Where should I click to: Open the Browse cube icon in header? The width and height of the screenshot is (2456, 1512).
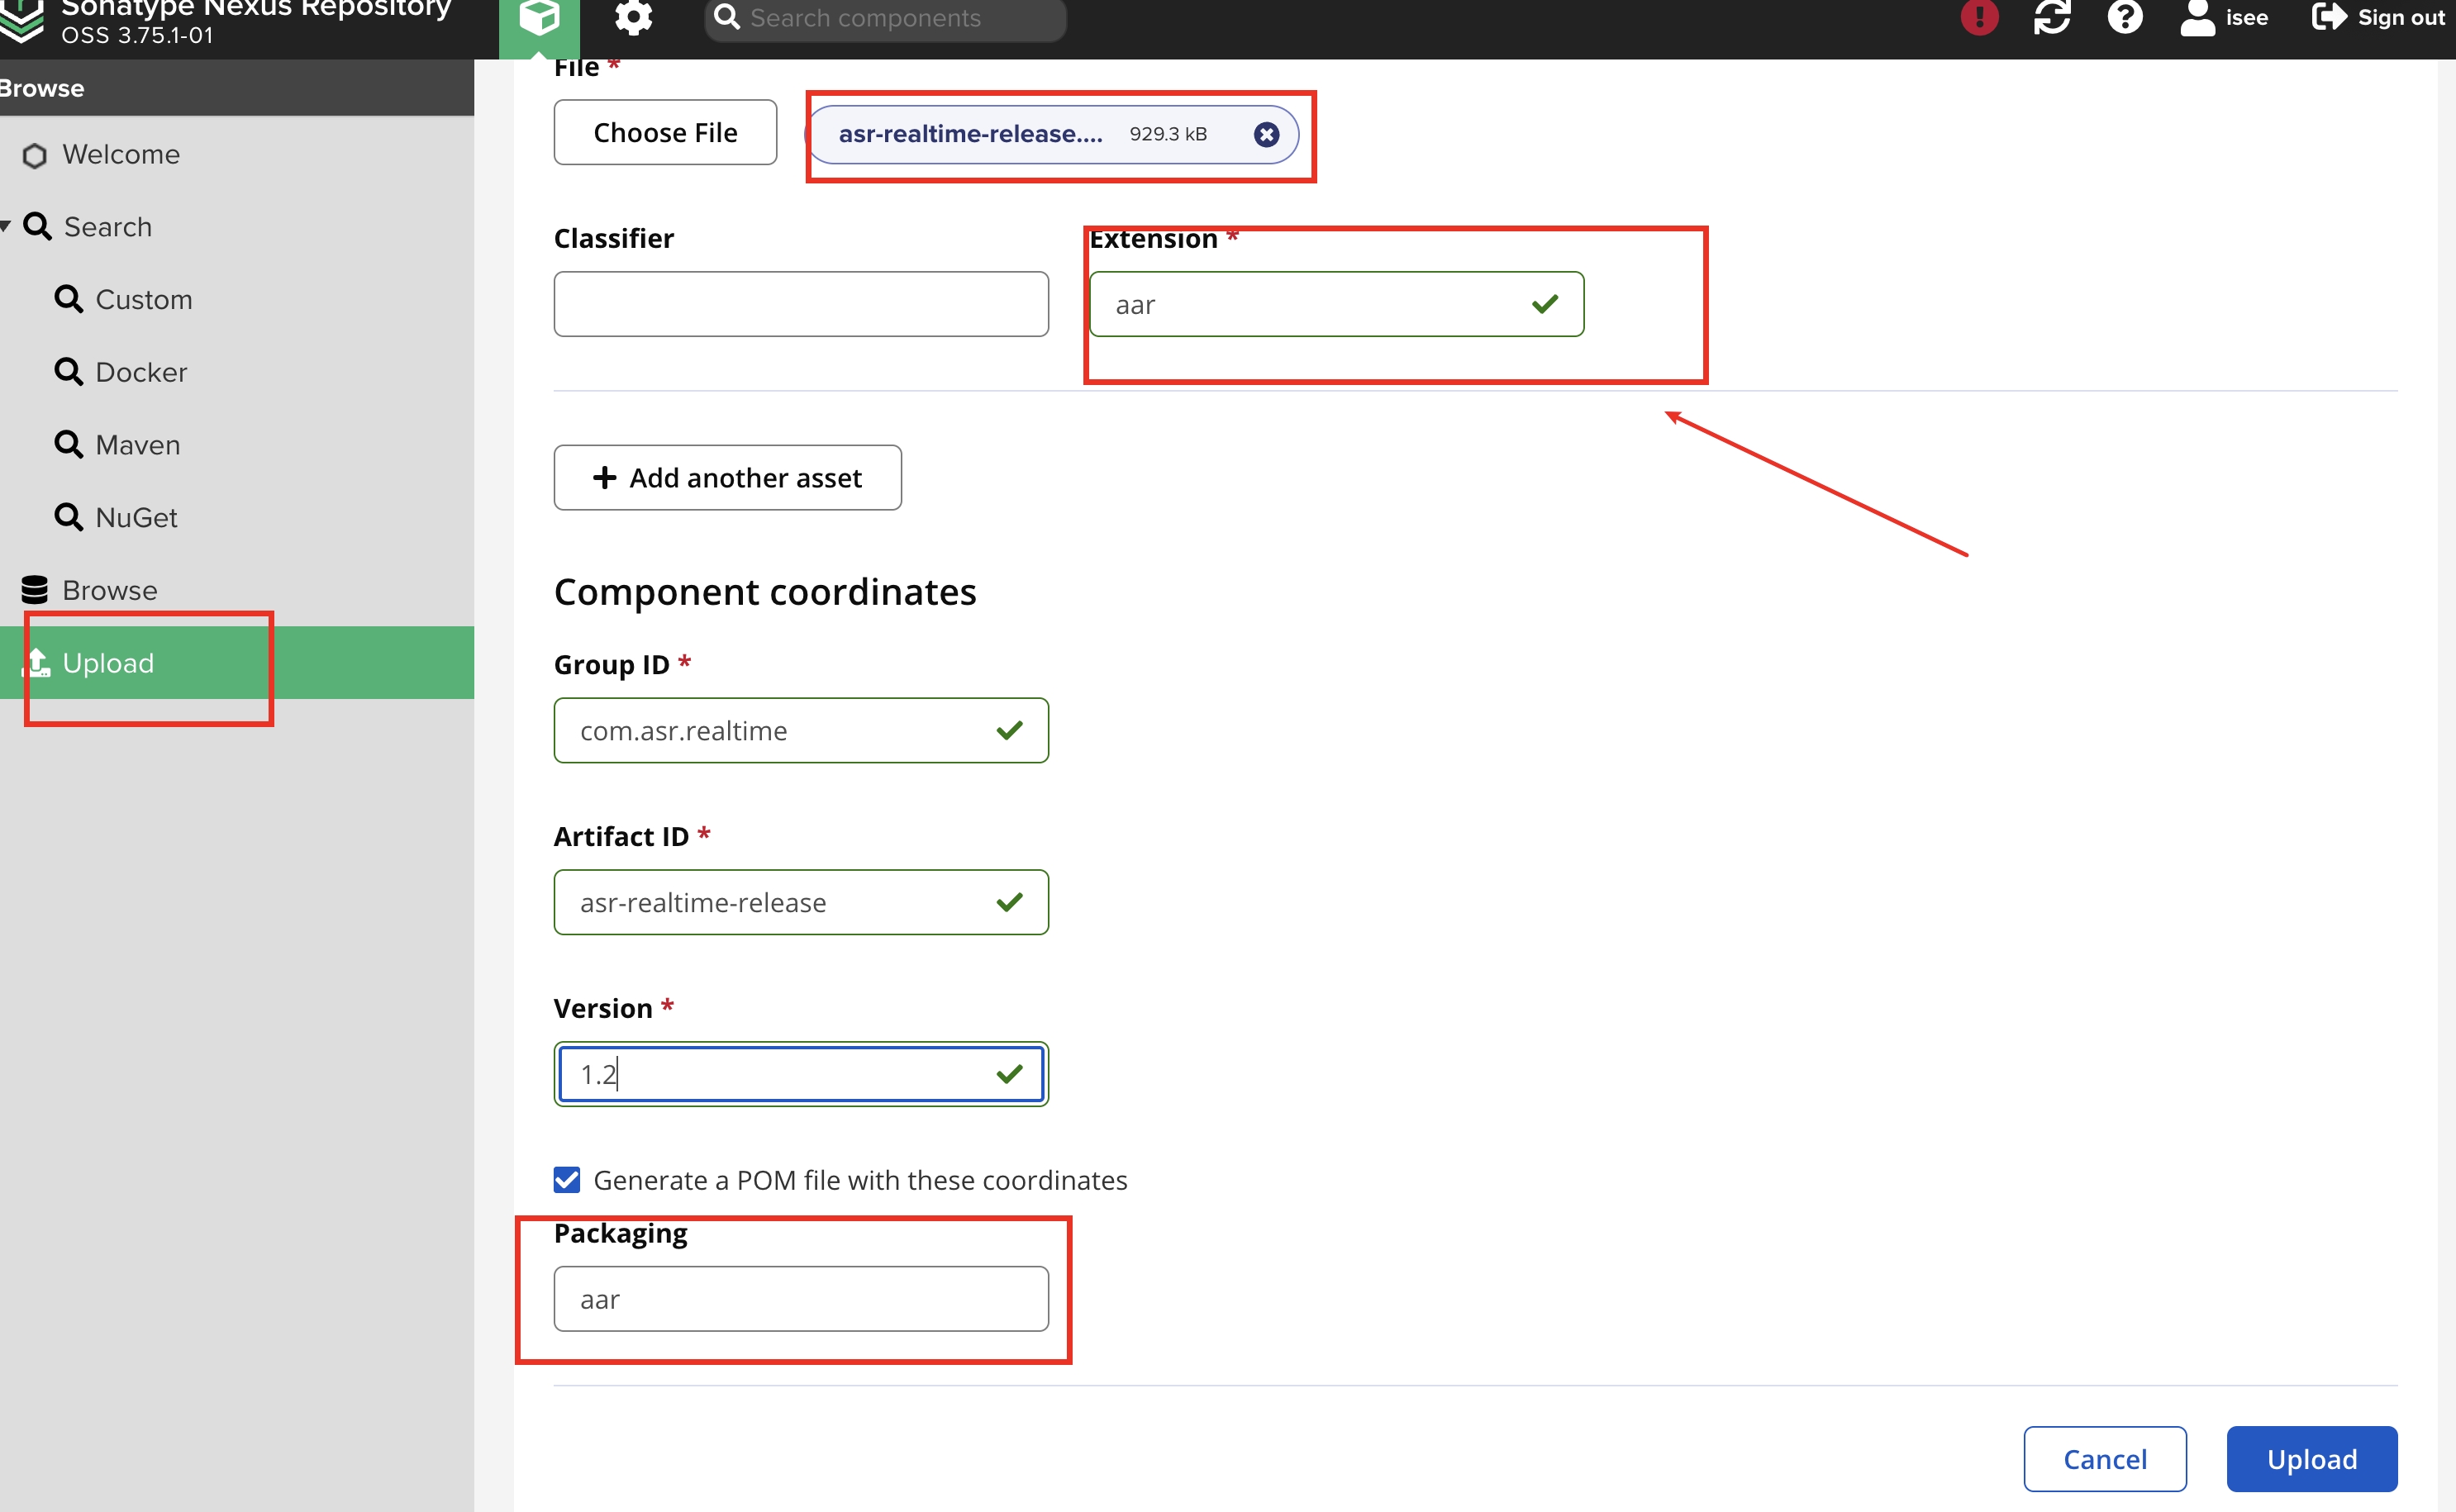539,18
